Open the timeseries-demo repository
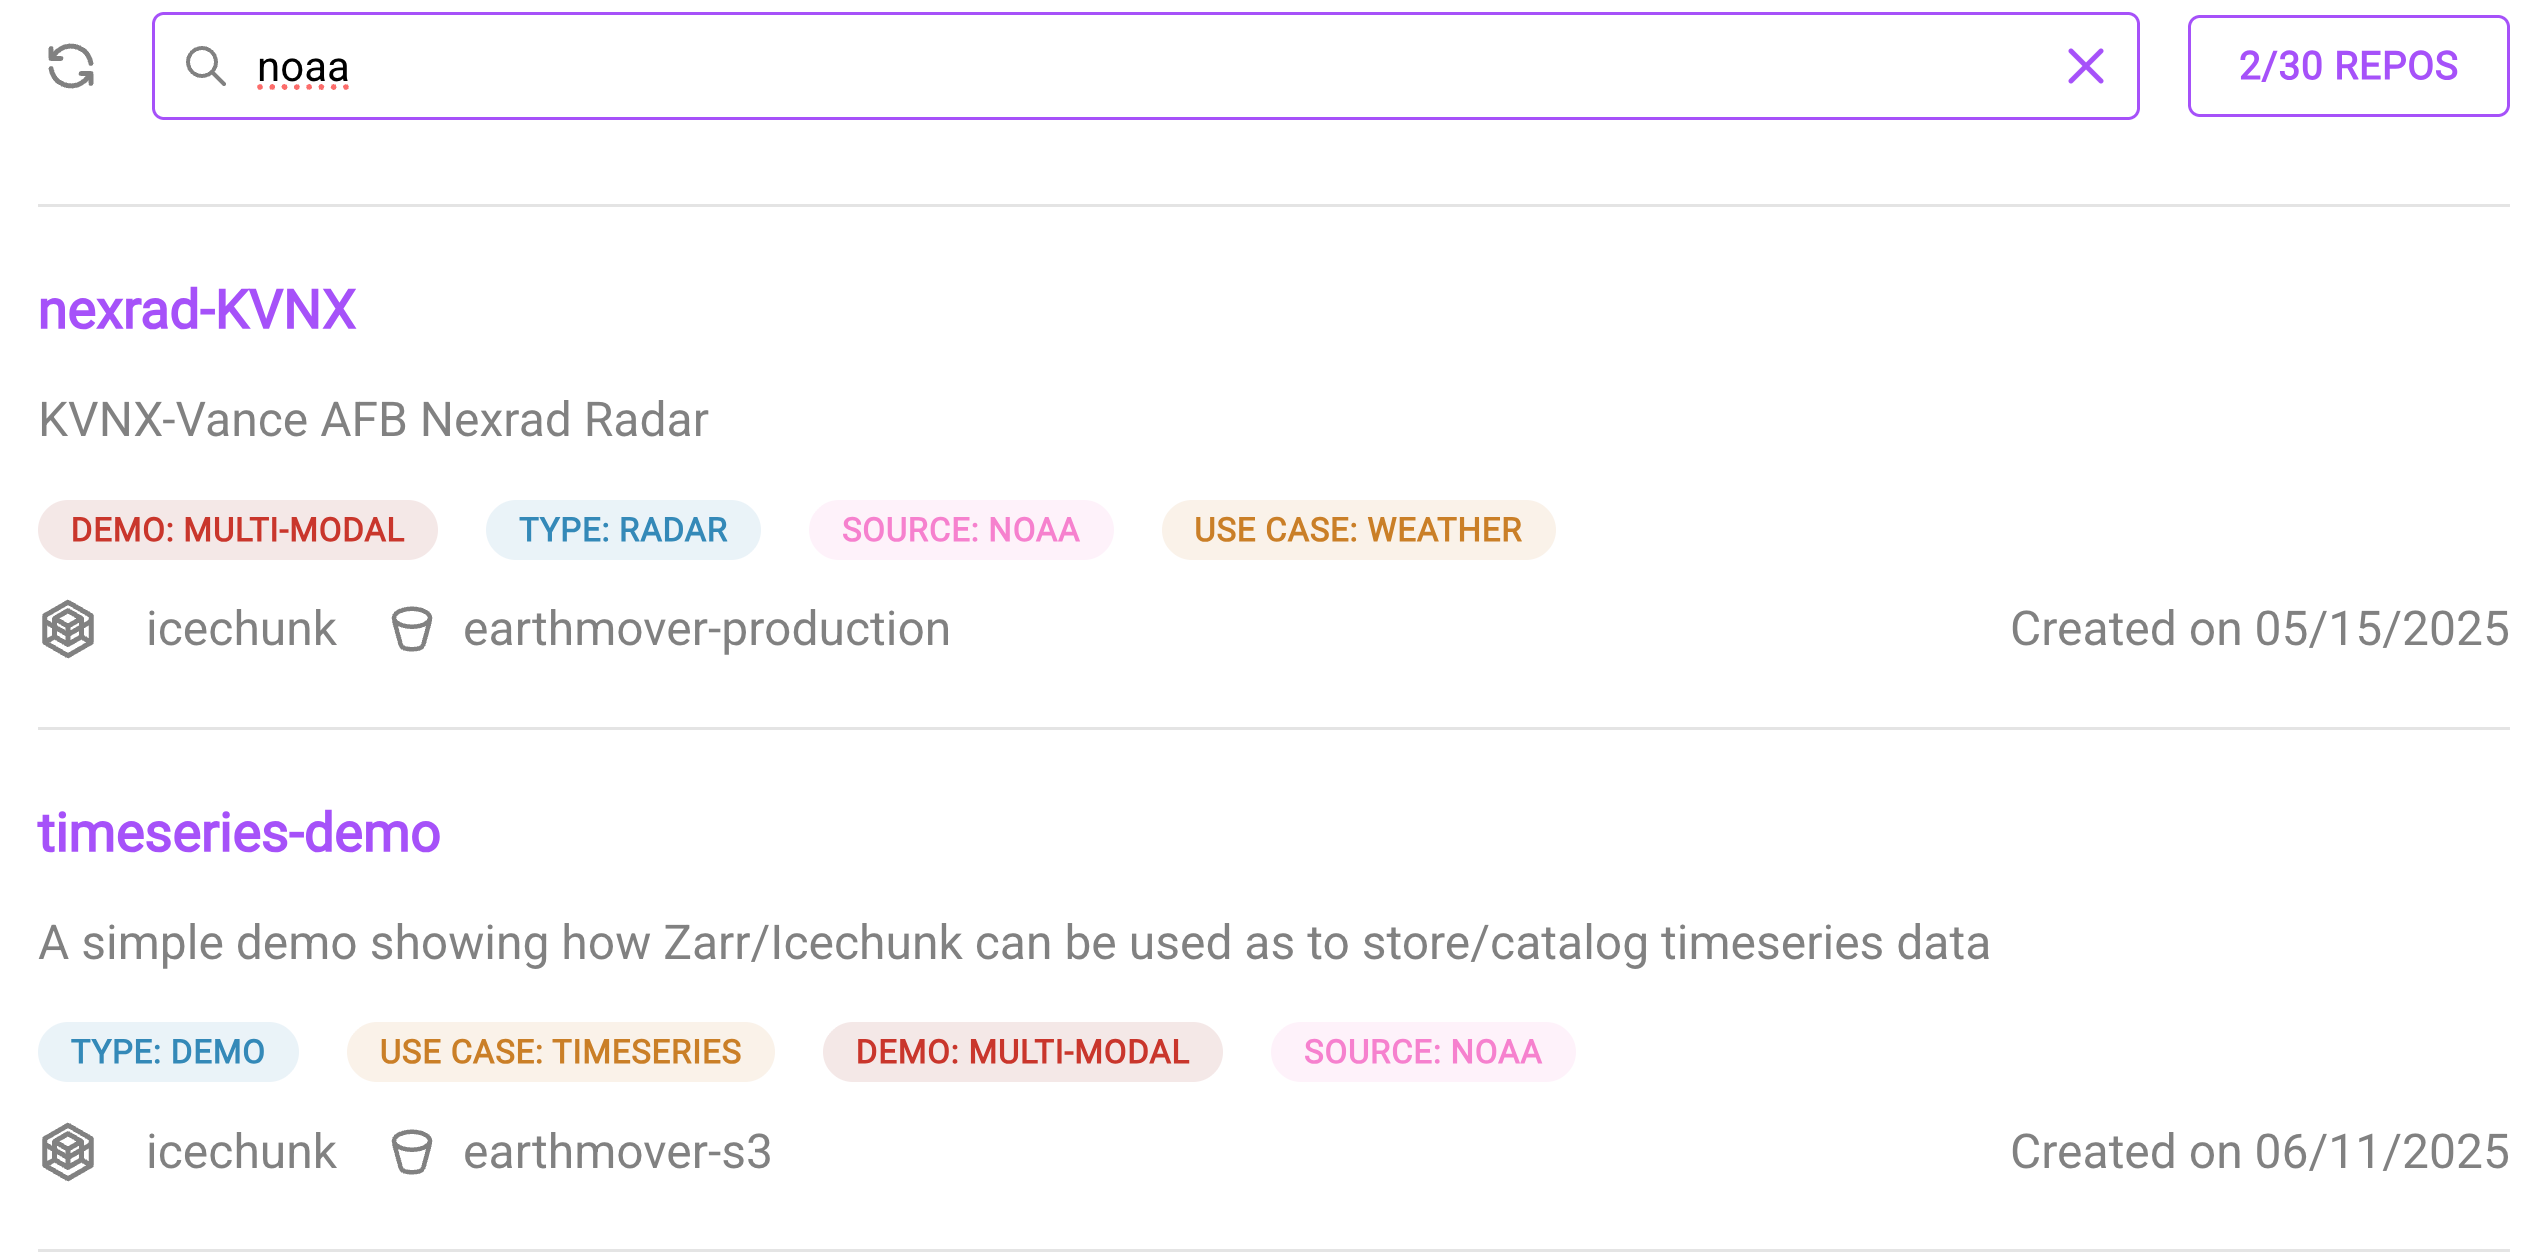This screenshot has width=2540, height=1258. coord(239,833)
